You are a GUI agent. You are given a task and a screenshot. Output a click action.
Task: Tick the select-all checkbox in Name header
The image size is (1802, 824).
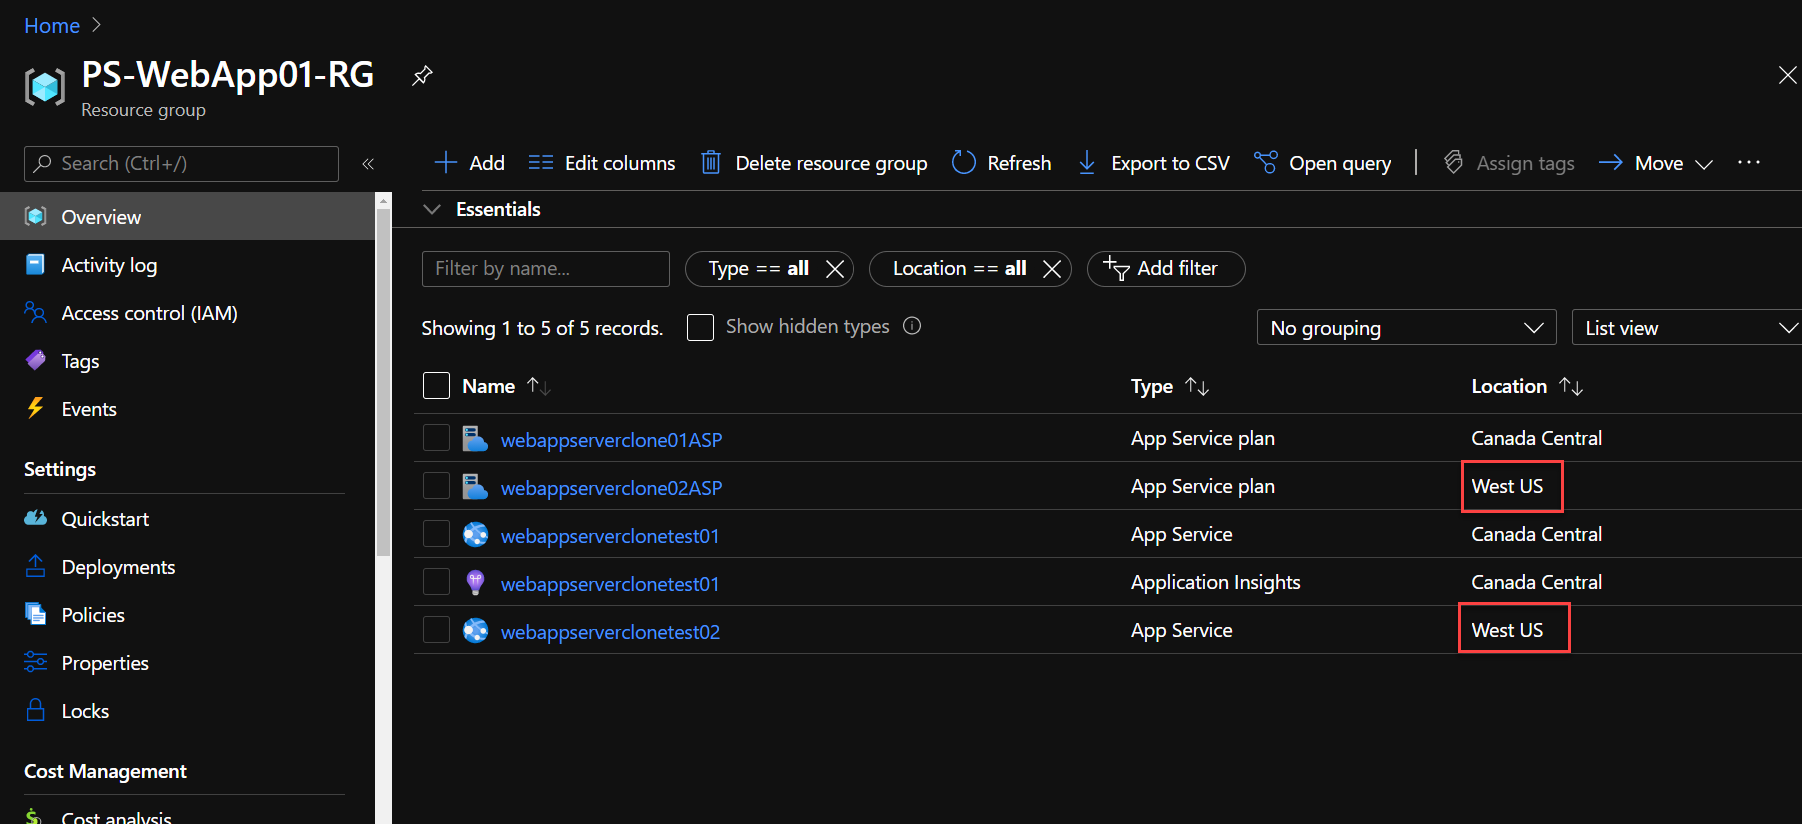click(x=436, y=386)
